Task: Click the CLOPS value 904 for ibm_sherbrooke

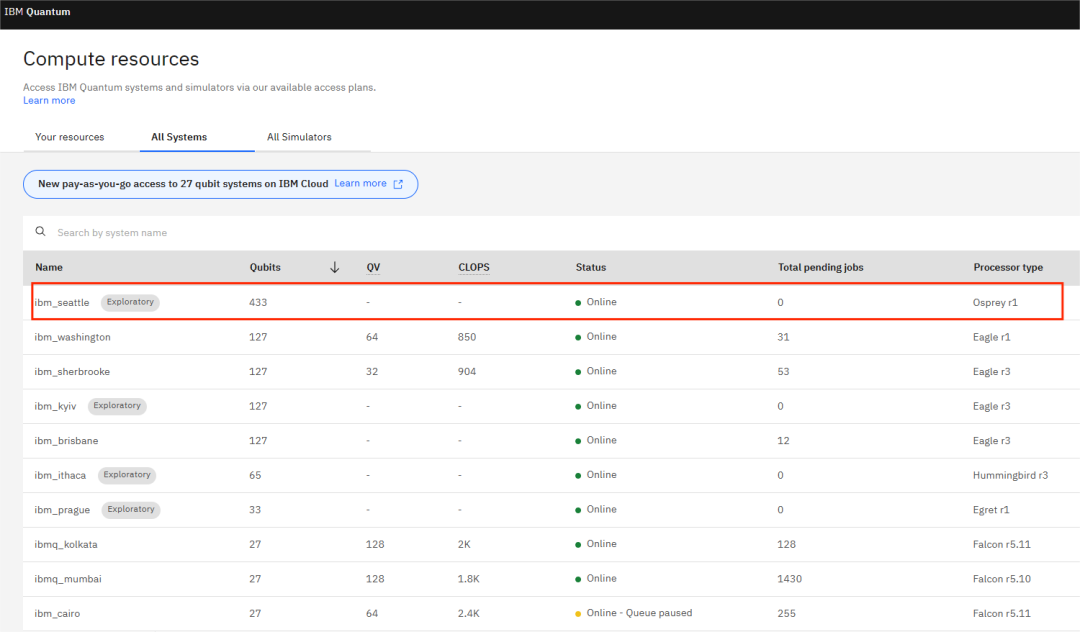Action: [x=467, y=372]
